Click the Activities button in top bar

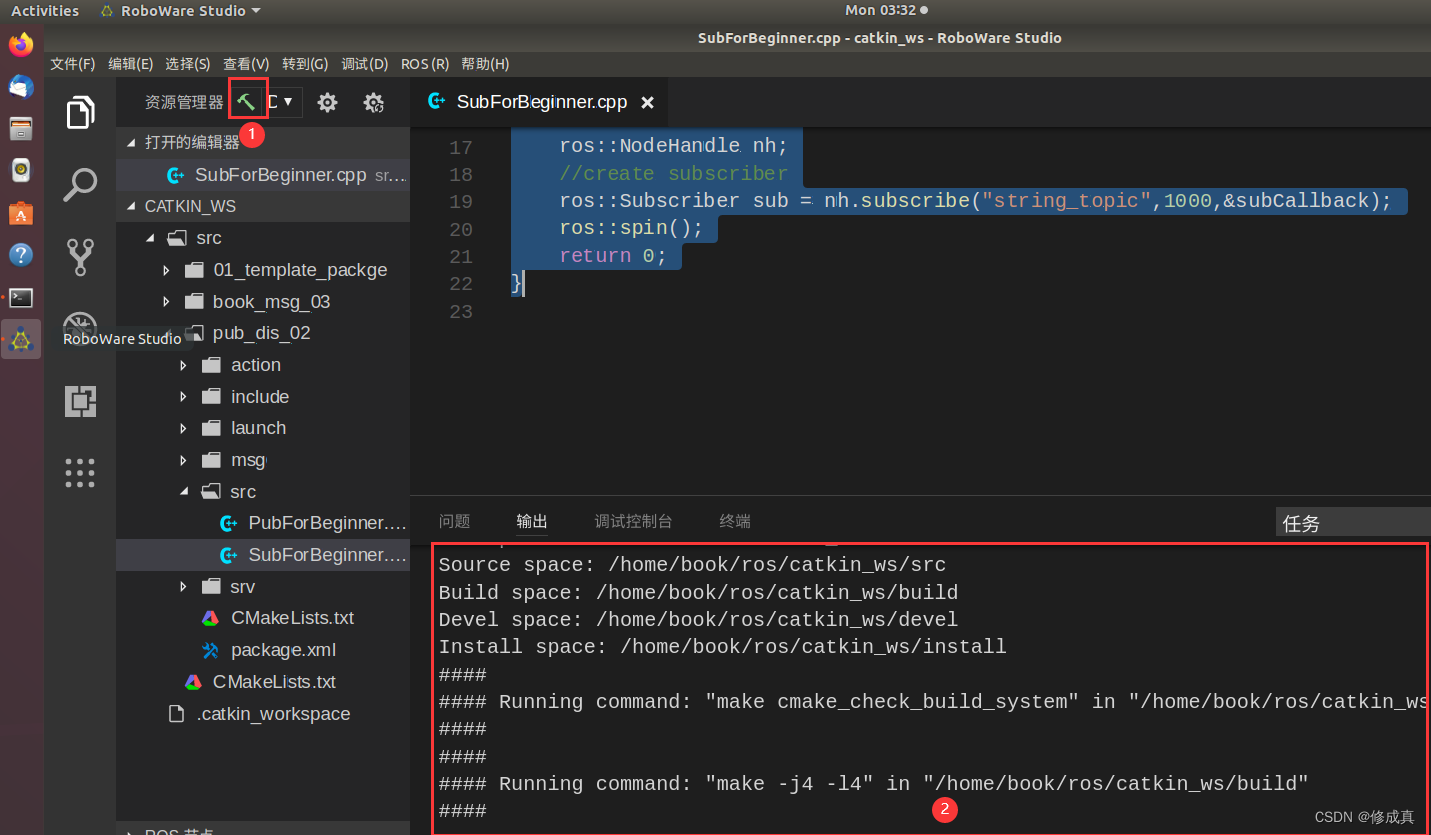[45, 10]
